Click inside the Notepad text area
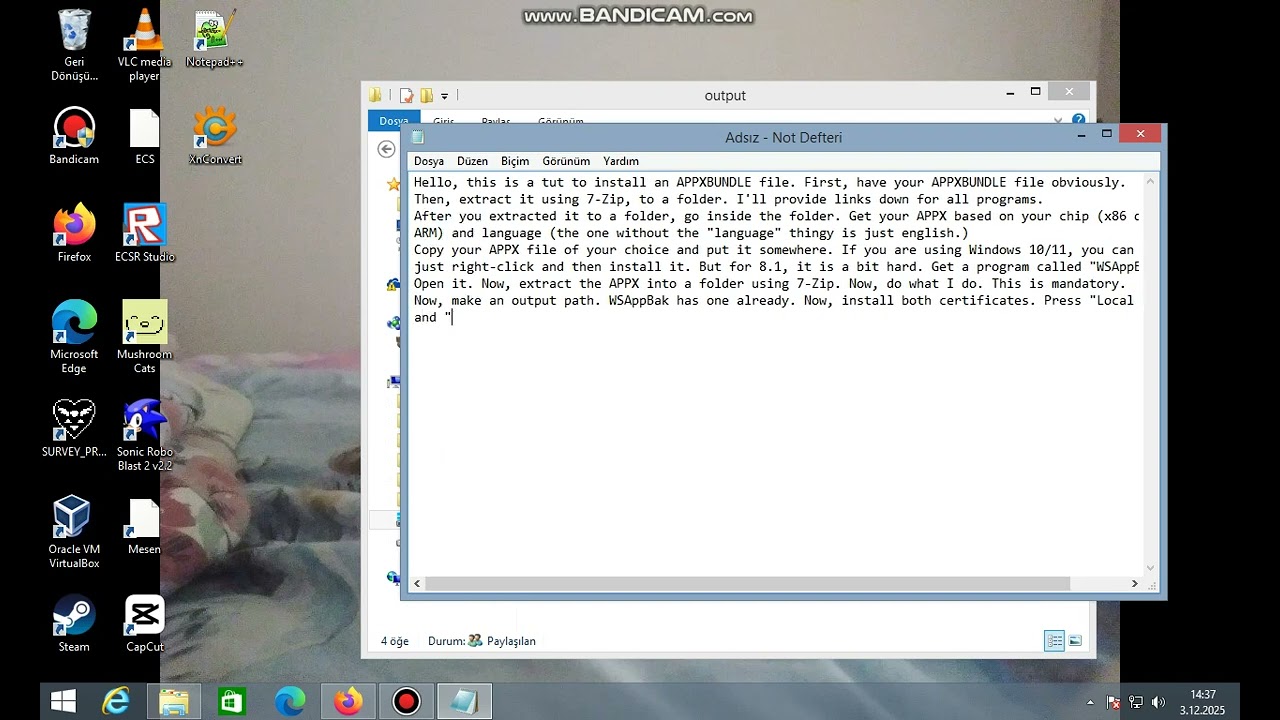 point(777,373)
